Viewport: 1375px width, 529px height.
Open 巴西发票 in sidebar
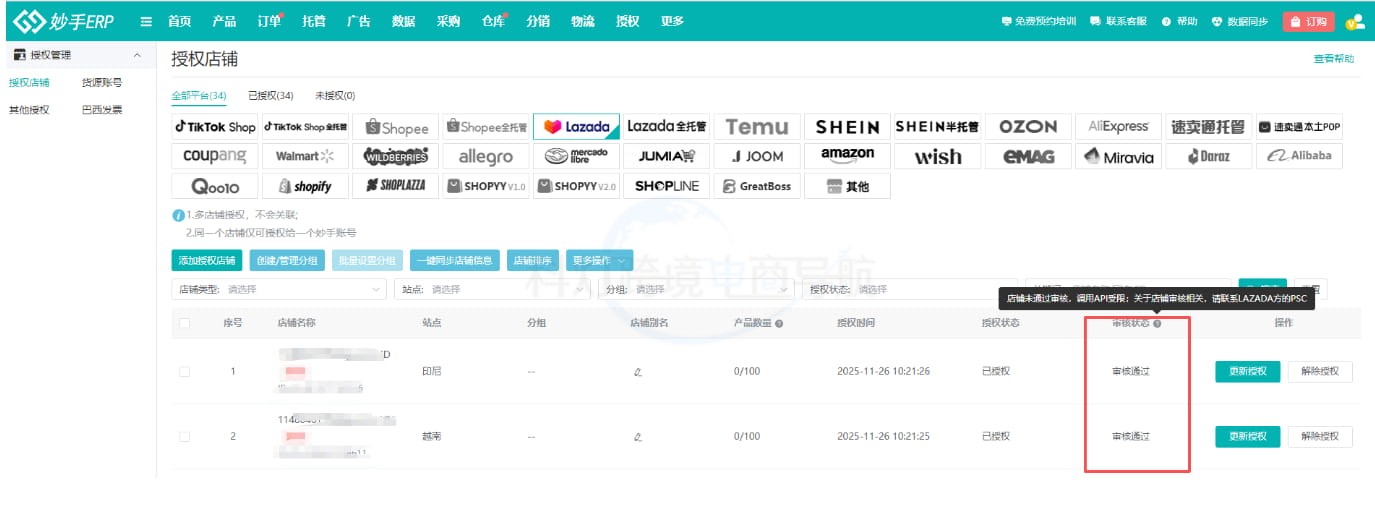pos(102,110)
